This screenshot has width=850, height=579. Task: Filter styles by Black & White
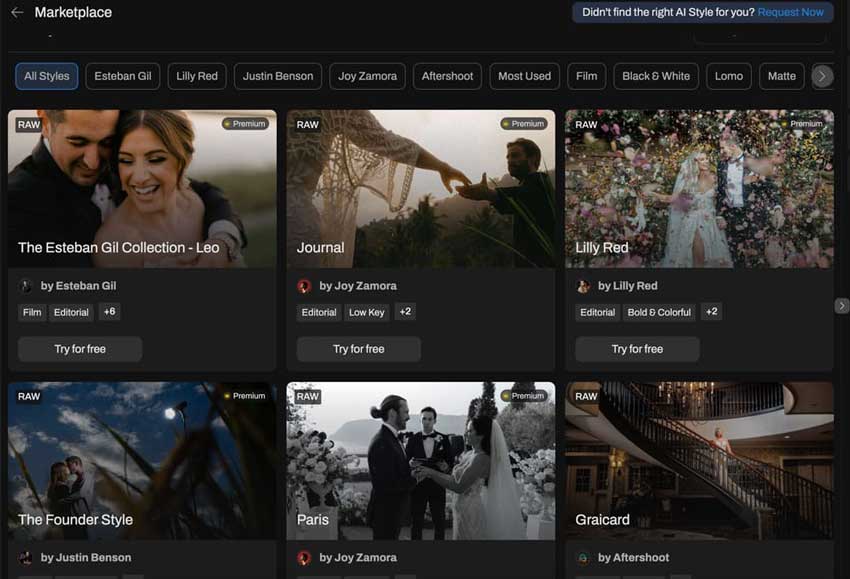[656, 76]
